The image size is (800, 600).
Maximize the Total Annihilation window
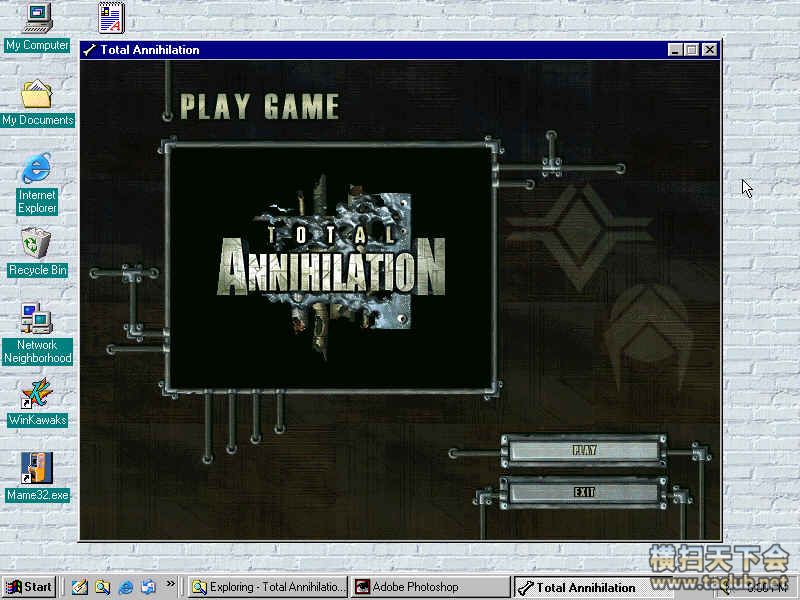click(692, 49)
